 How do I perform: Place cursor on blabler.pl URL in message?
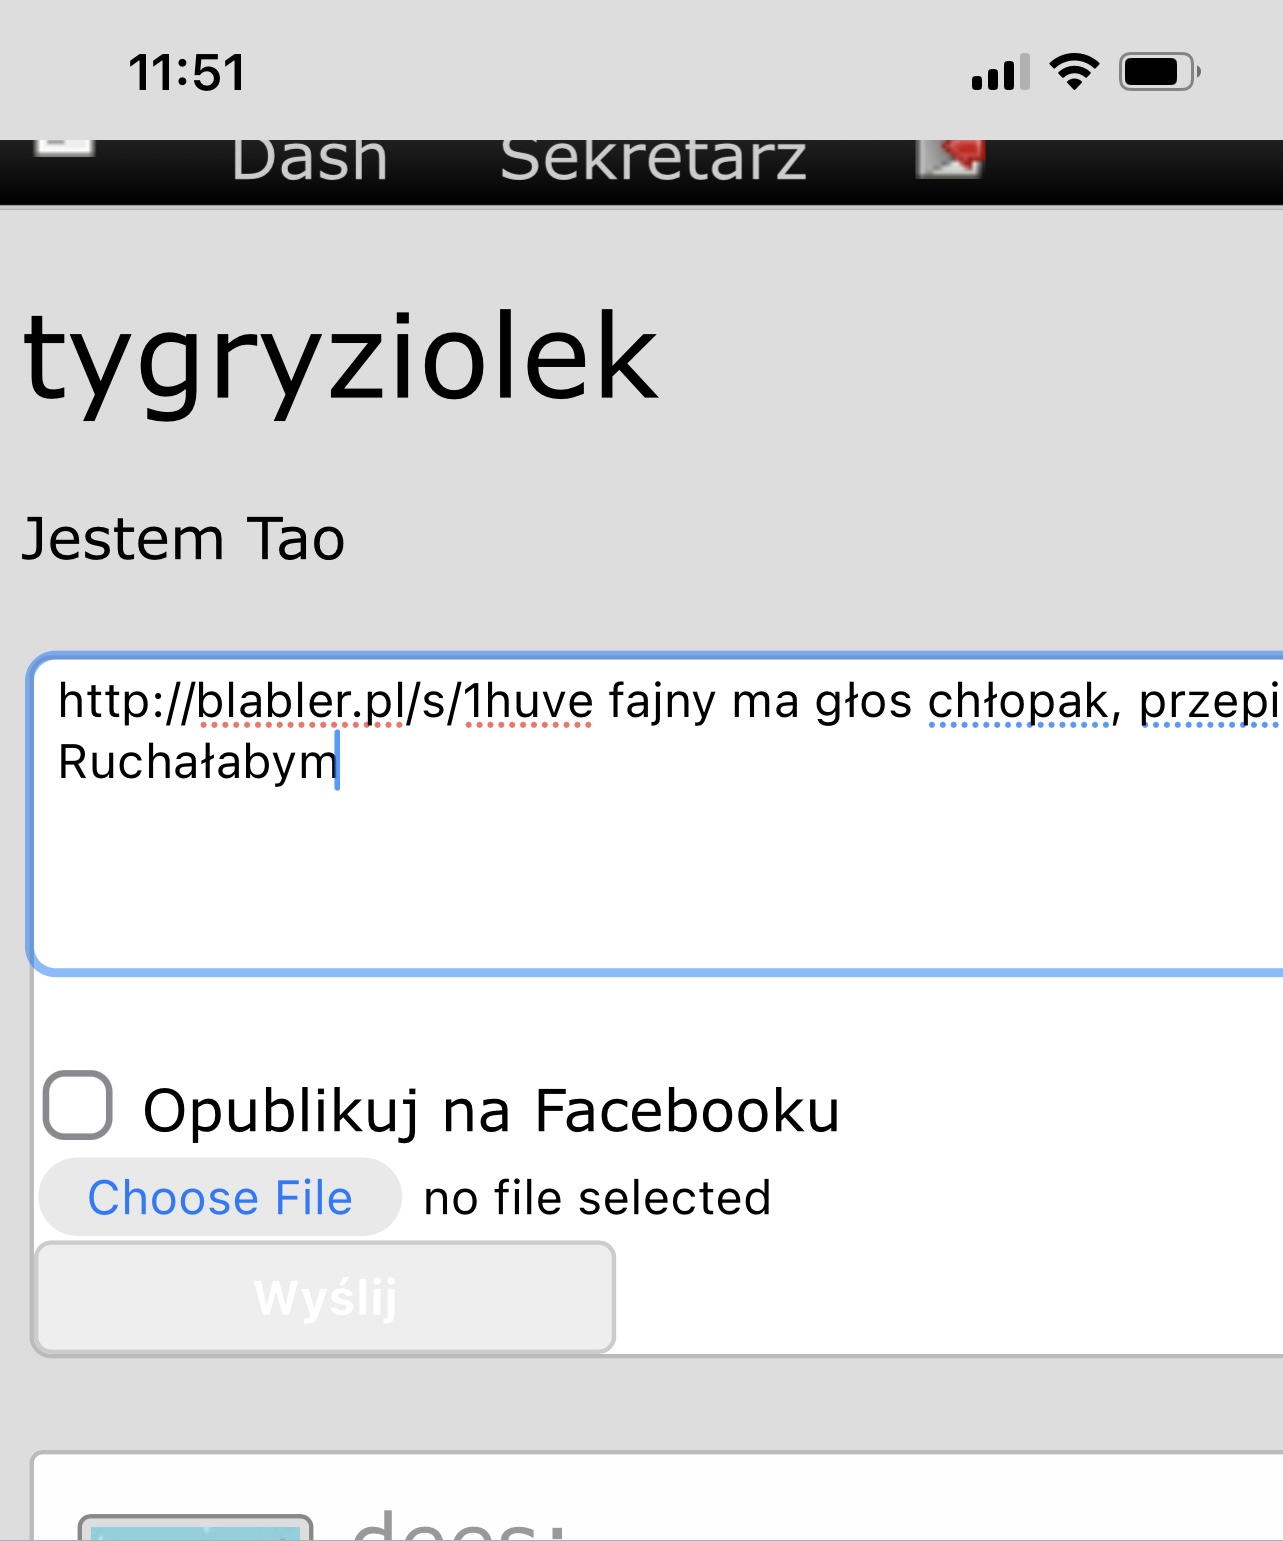[325, 701]
